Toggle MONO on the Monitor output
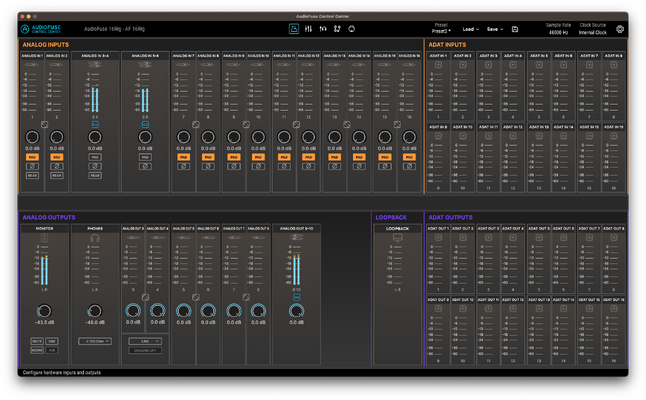The height and width of the screenshot is (400, 646). point(37,350)
